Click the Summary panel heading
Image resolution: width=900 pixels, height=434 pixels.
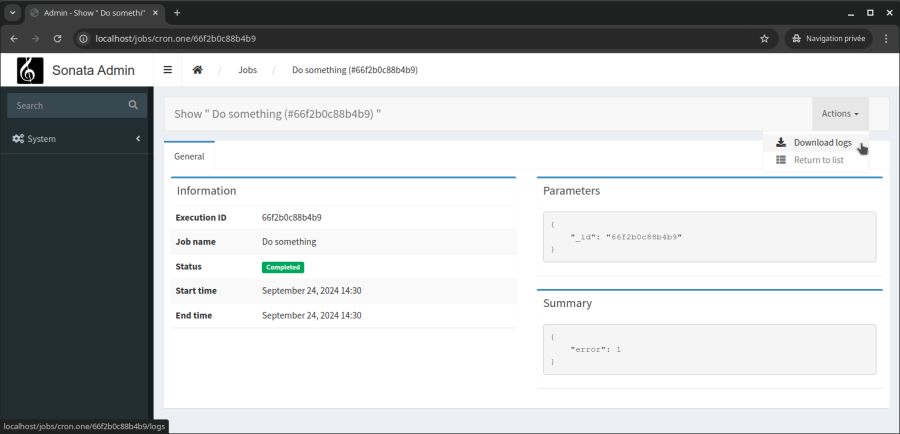pos(568,303)
